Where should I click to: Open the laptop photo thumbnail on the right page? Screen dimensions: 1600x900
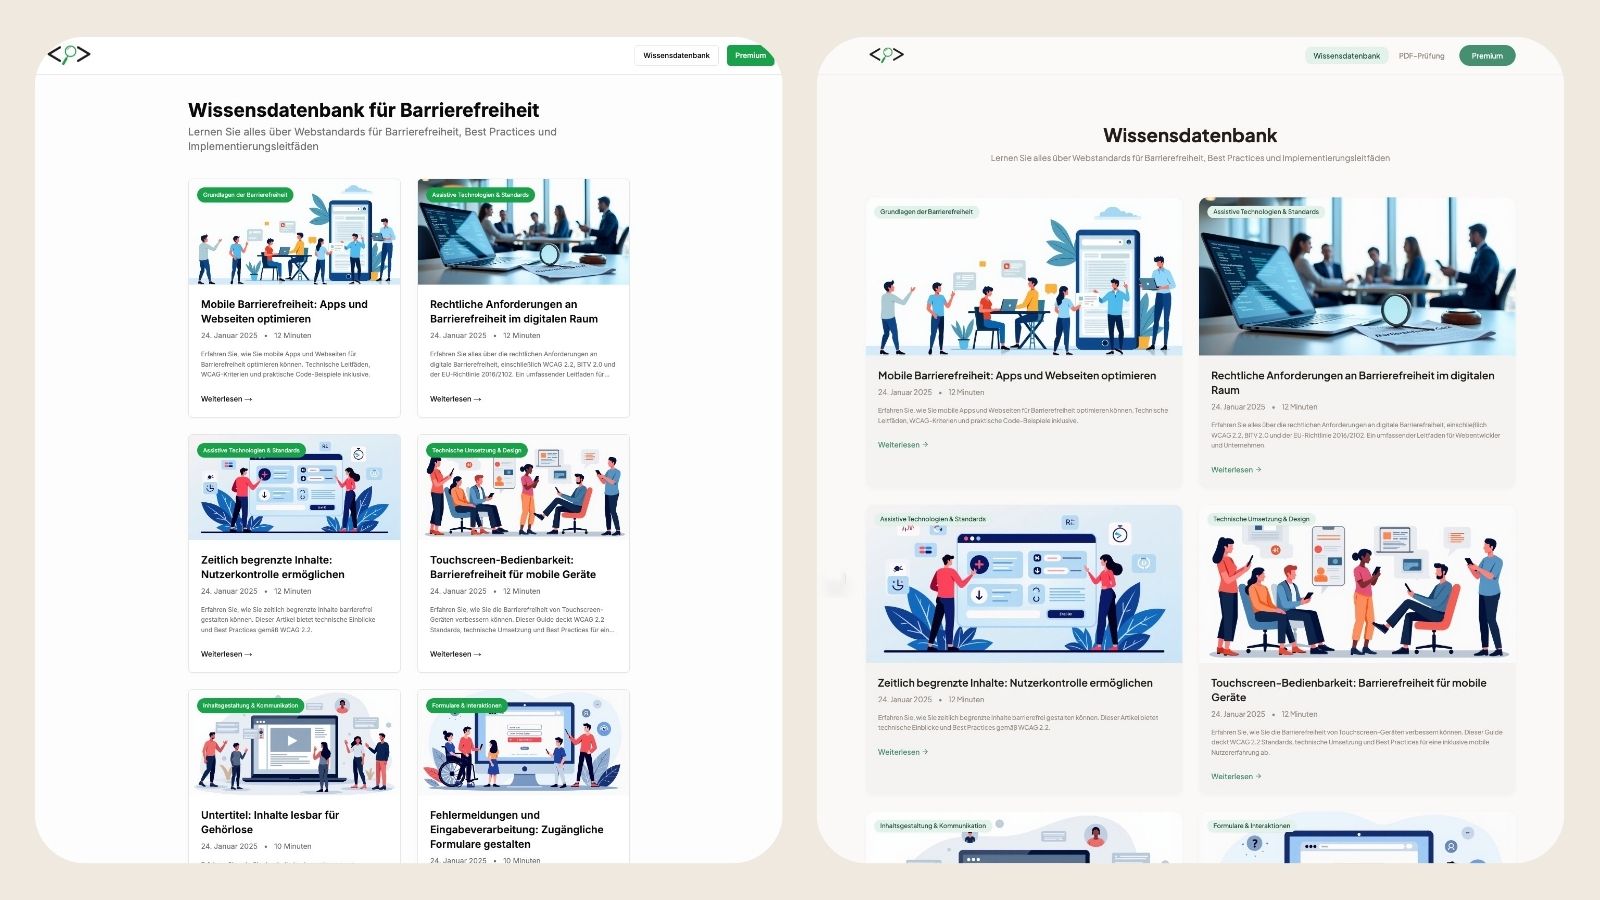(x=1357, y=276)
